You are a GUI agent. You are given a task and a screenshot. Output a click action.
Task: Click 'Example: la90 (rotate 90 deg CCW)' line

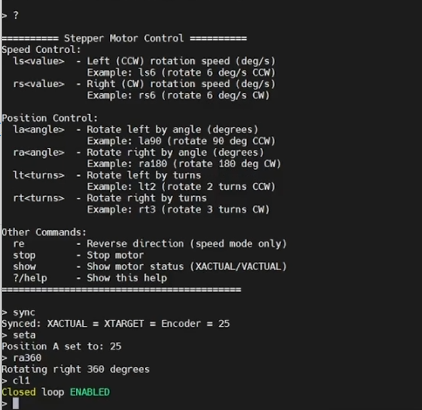tap(181, 141)
